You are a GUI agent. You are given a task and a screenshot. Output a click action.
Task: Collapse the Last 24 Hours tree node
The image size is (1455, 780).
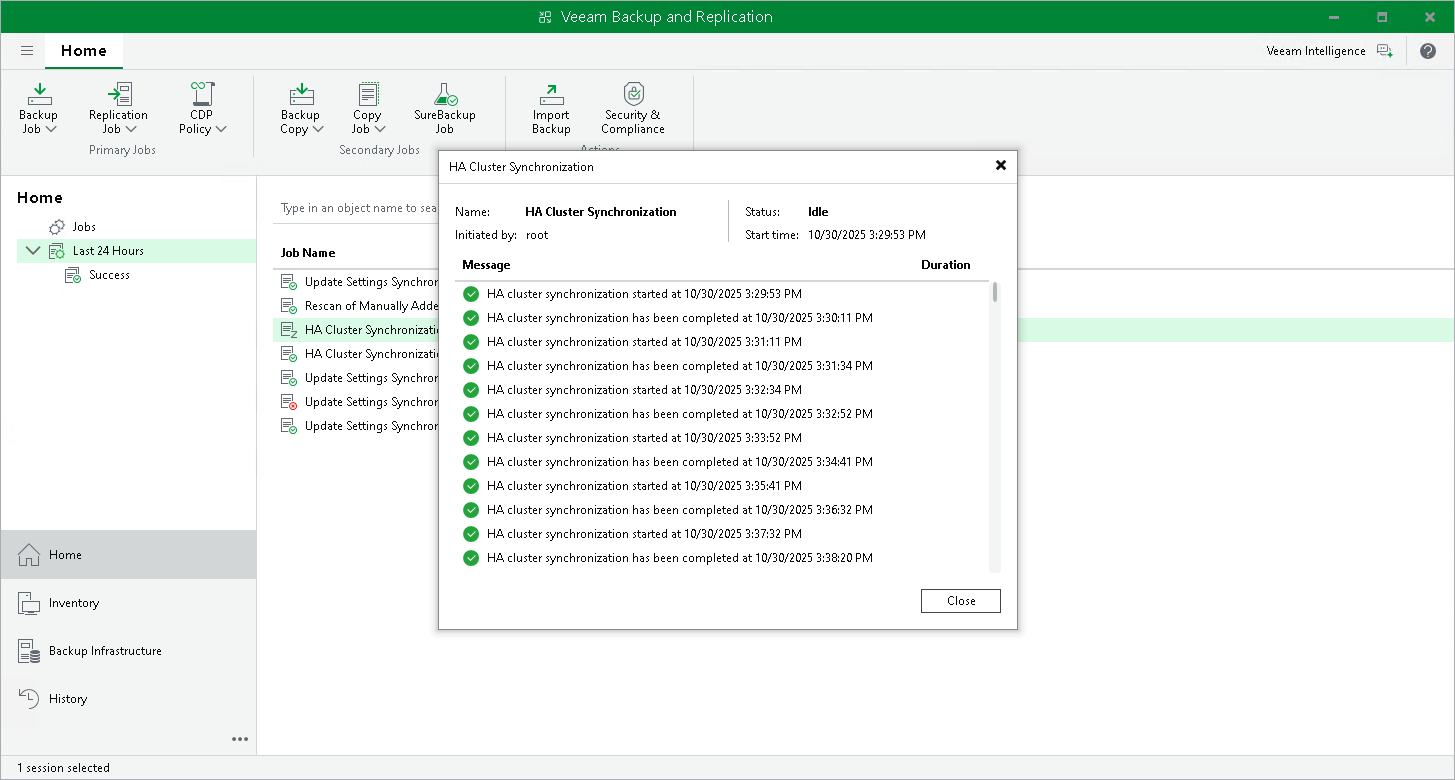(34, 251)
